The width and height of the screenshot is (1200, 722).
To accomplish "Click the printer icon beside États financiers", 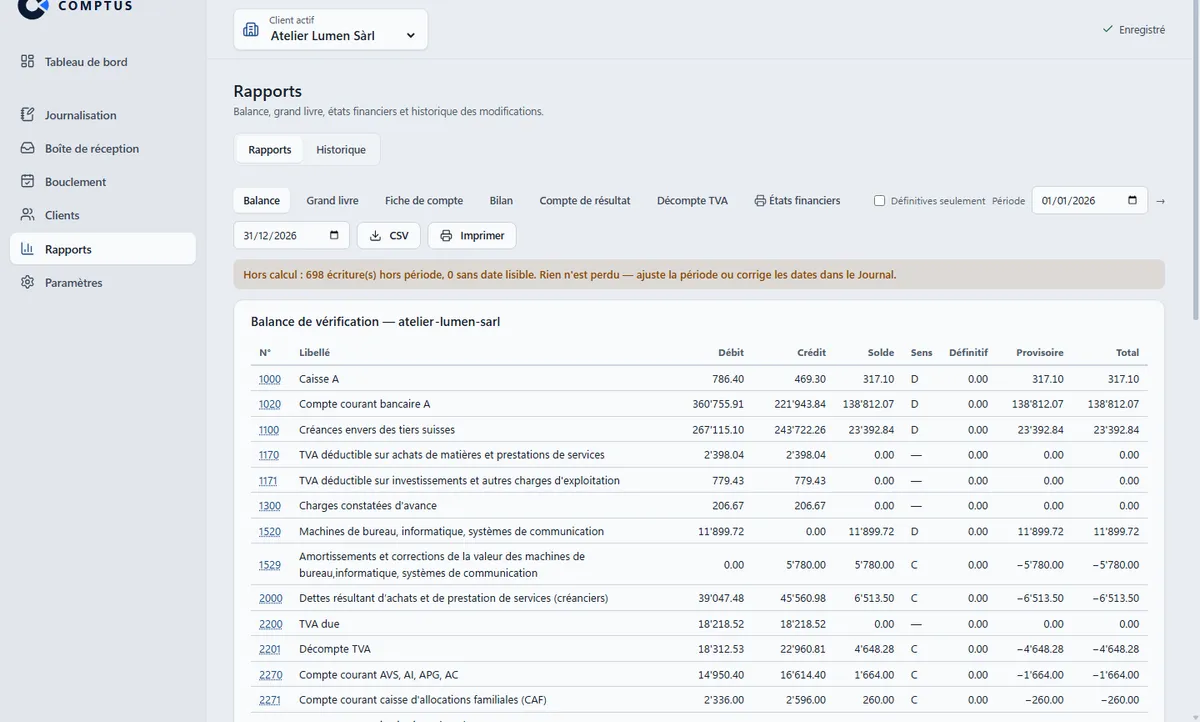I will [760, 201].
